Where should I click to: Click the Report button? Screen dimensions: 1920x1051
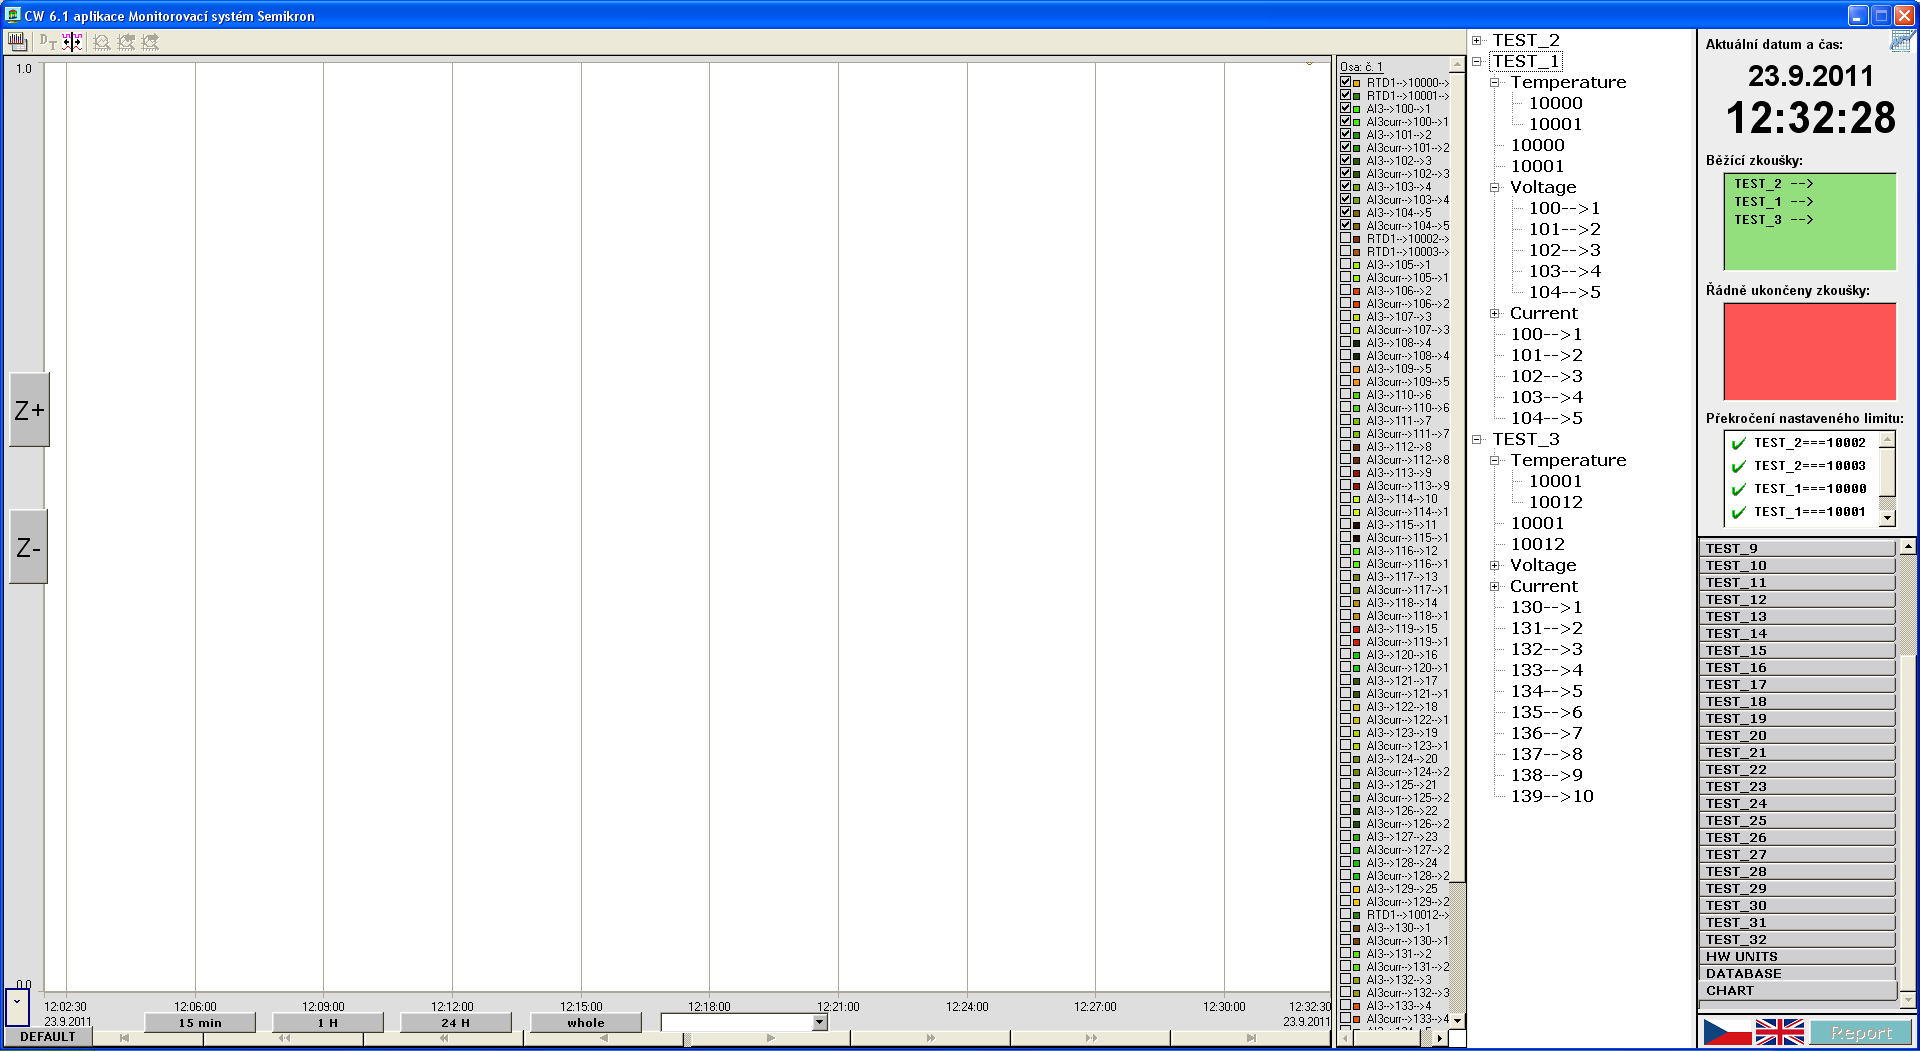(x=1860, y=1033)
